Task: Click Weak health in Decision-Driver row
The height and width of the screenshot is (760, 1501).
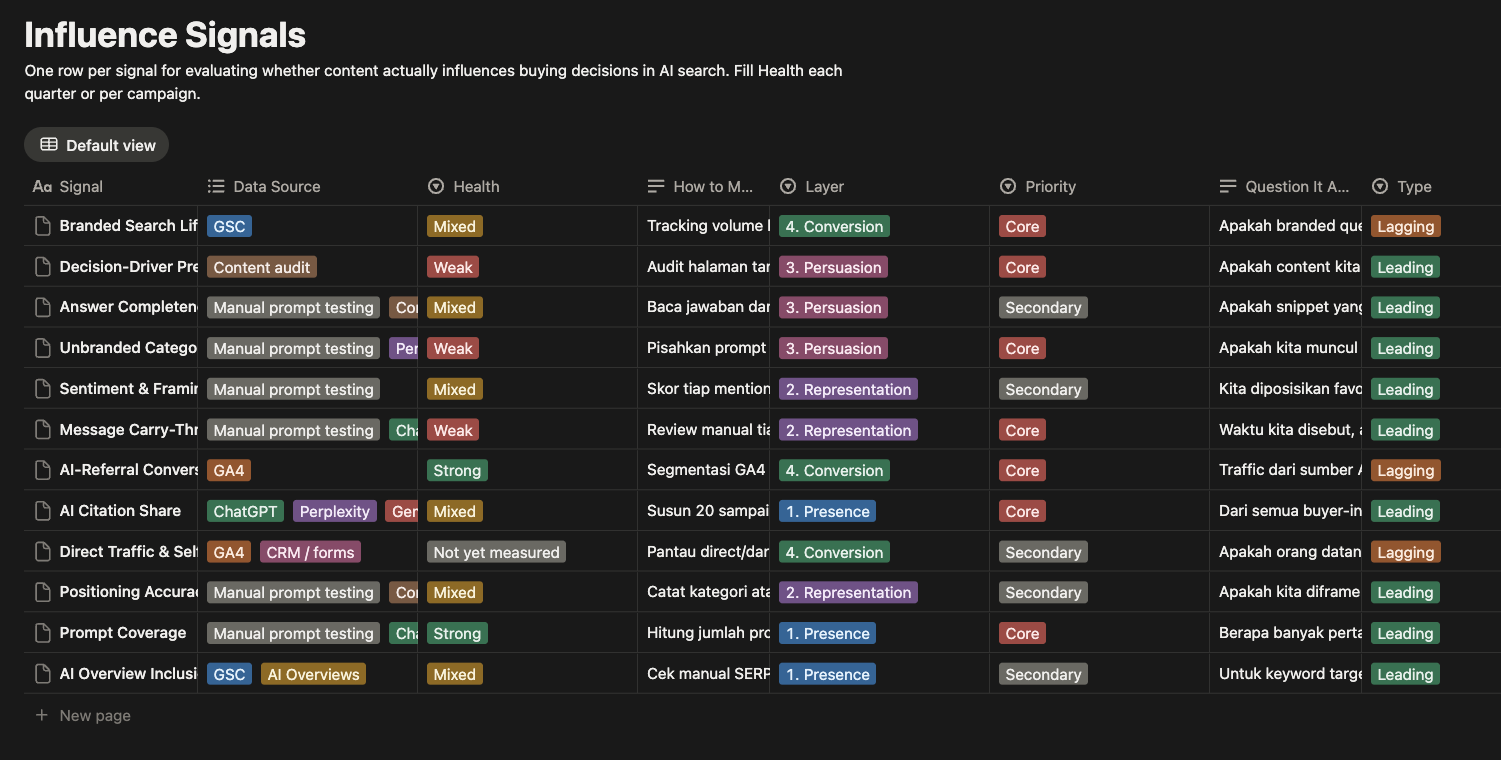Action: [453, 267]
